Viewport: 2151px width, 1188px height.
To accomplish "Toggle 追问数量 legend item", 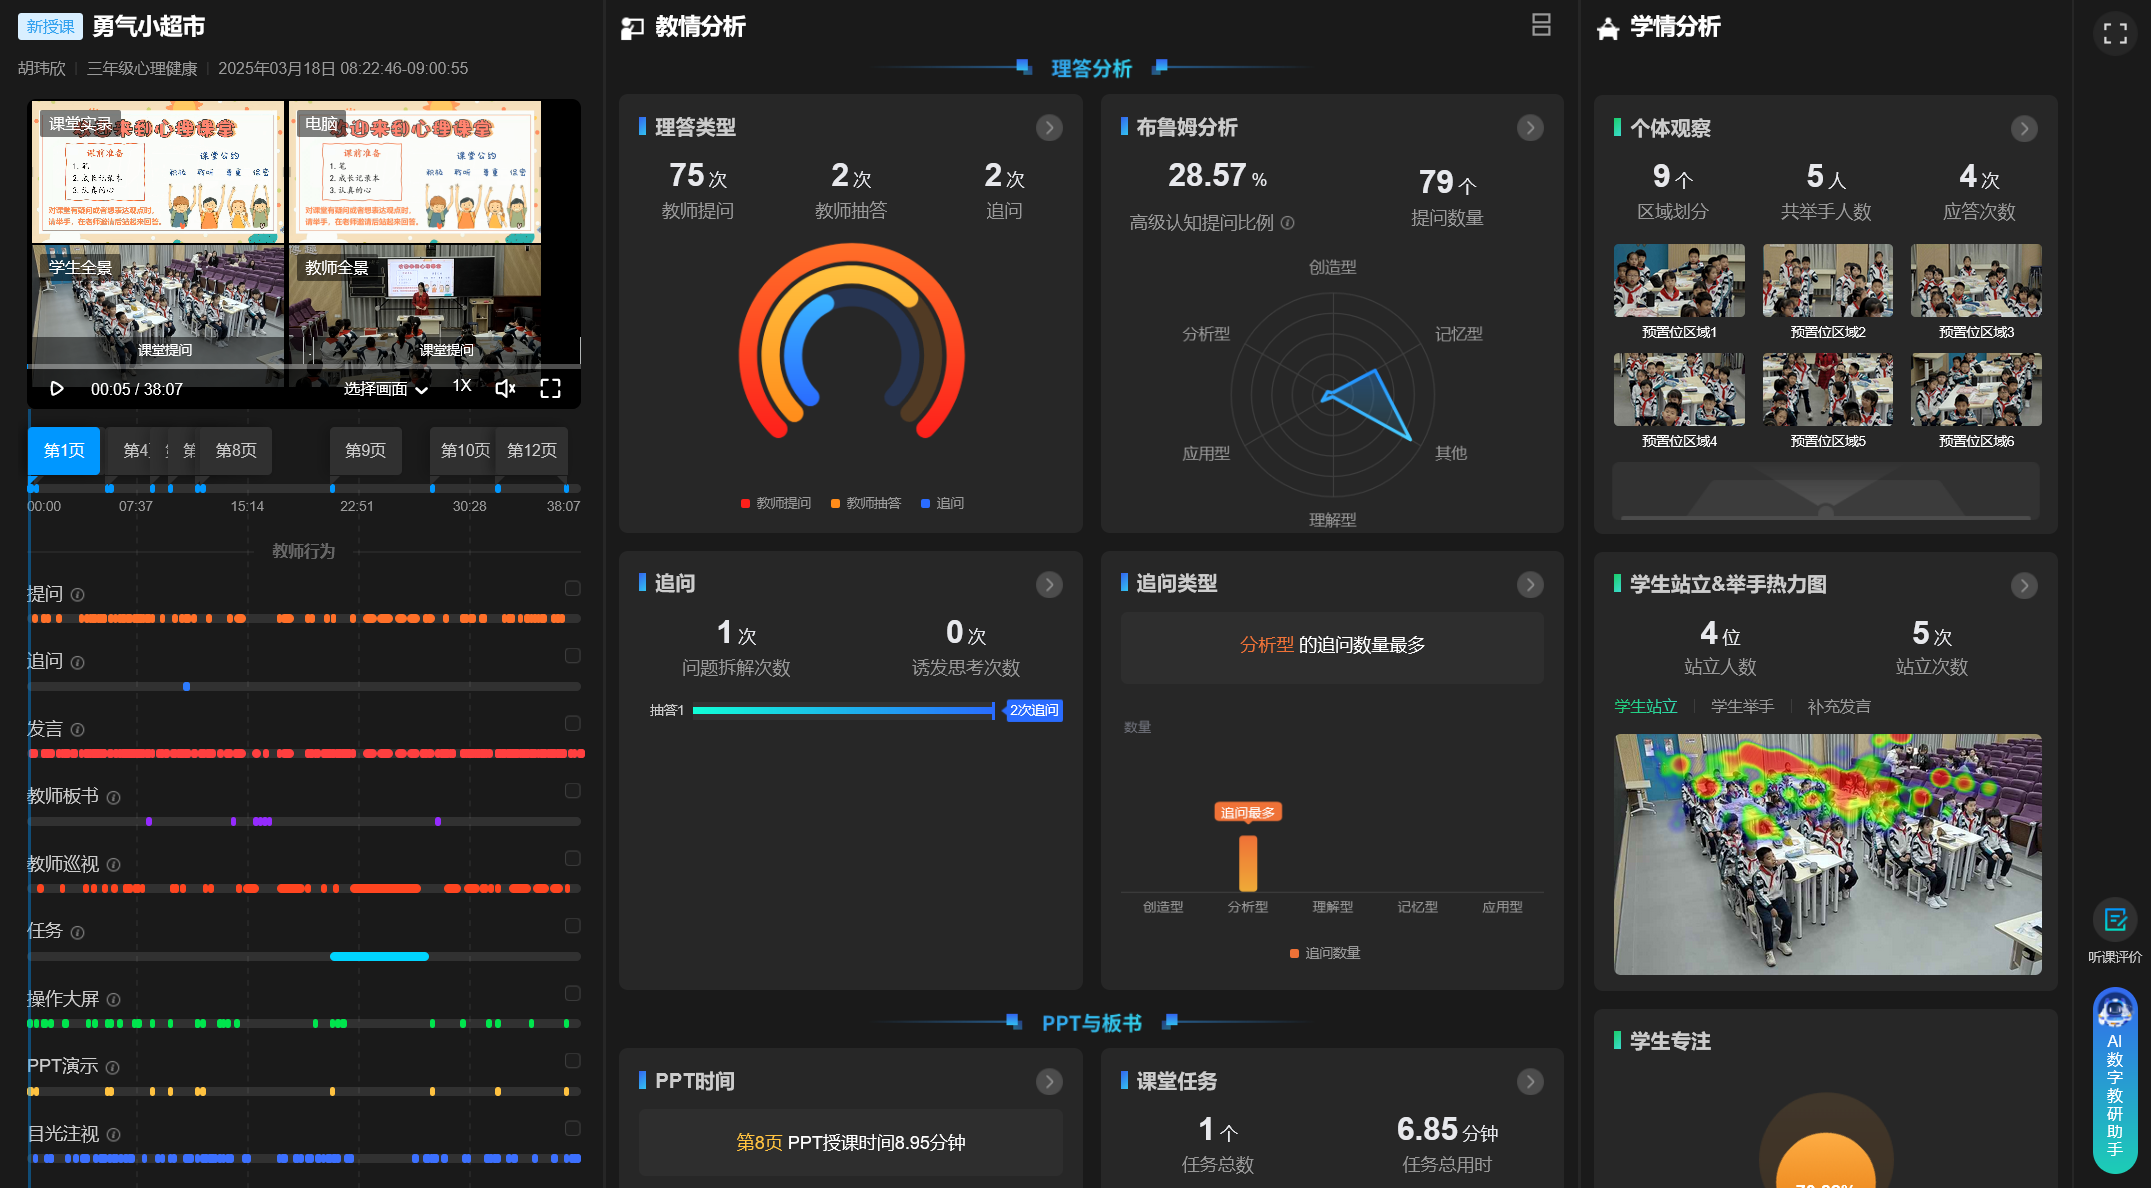I will (x=1325, y=954).
